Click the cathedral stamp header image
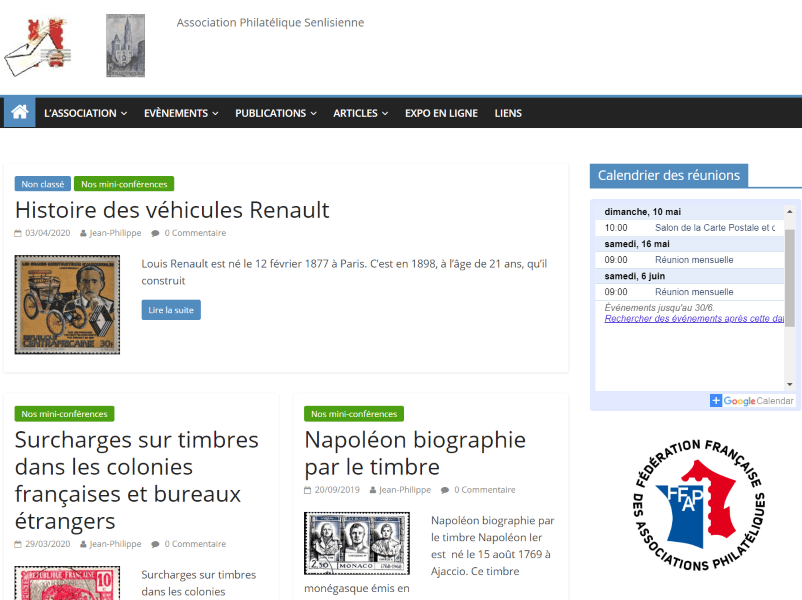 125,46
